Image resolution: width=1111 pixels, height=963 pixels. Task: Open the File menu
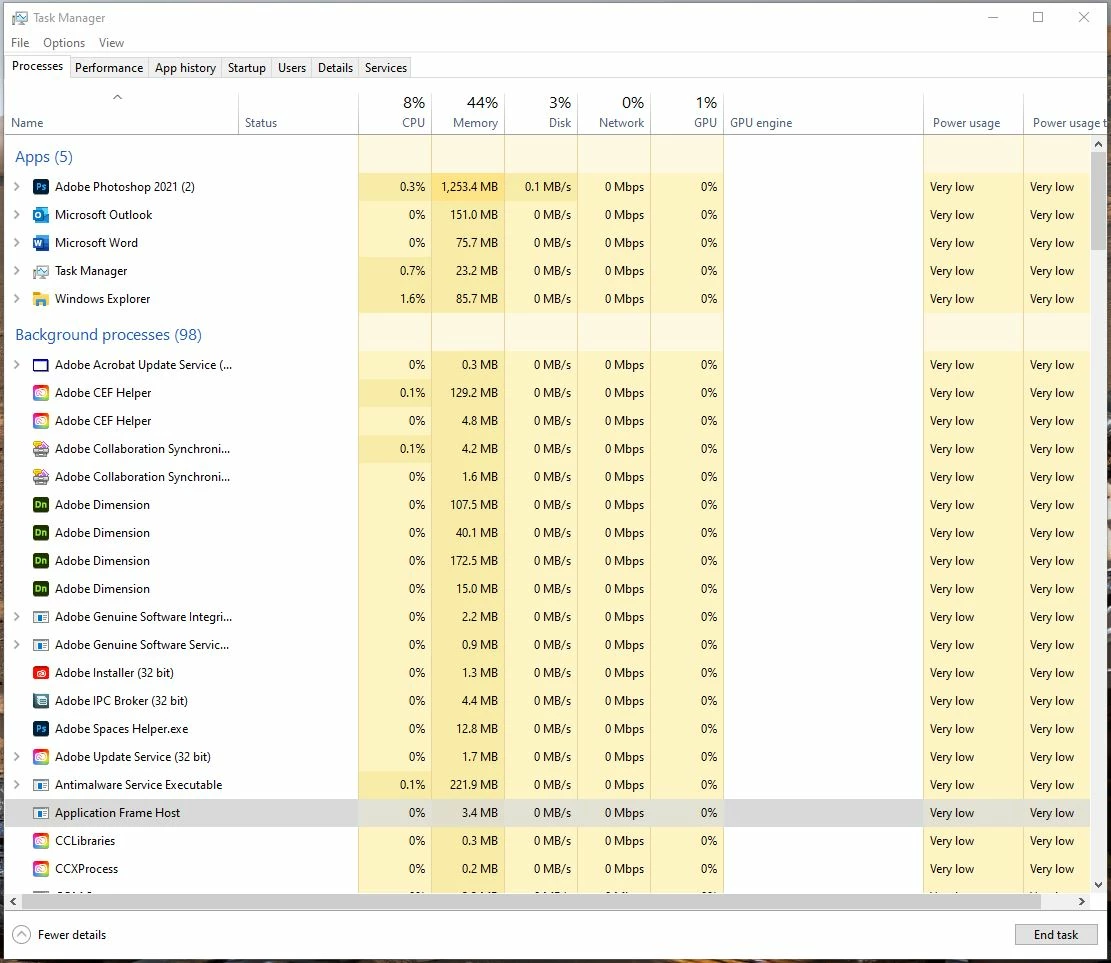point(20,43)
